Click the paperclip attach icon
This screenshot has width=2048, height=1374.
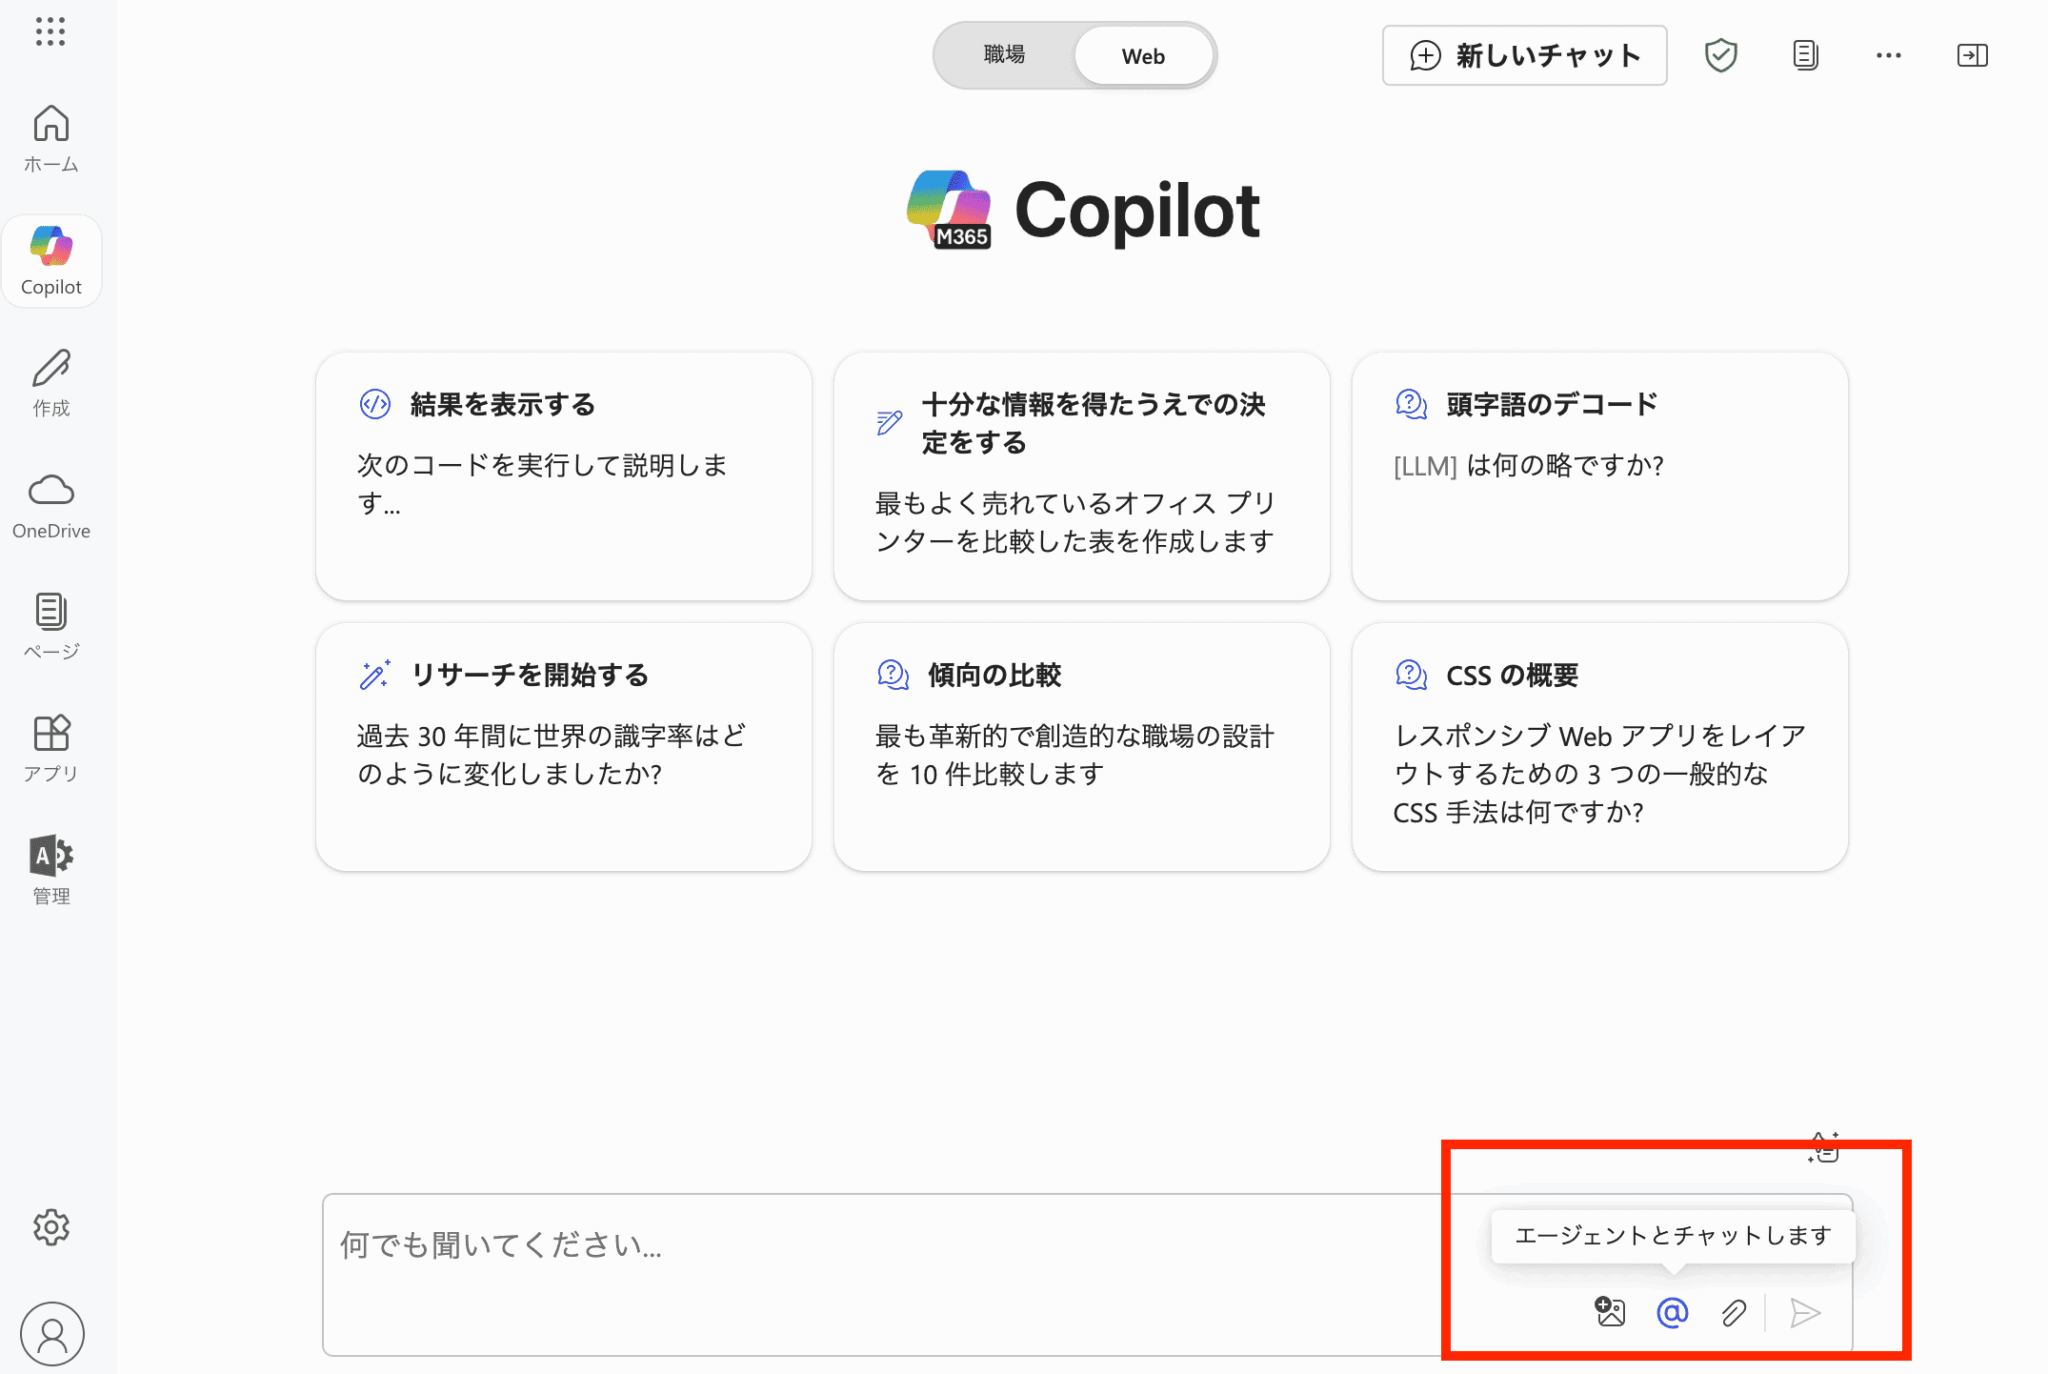[1734, 1312]
